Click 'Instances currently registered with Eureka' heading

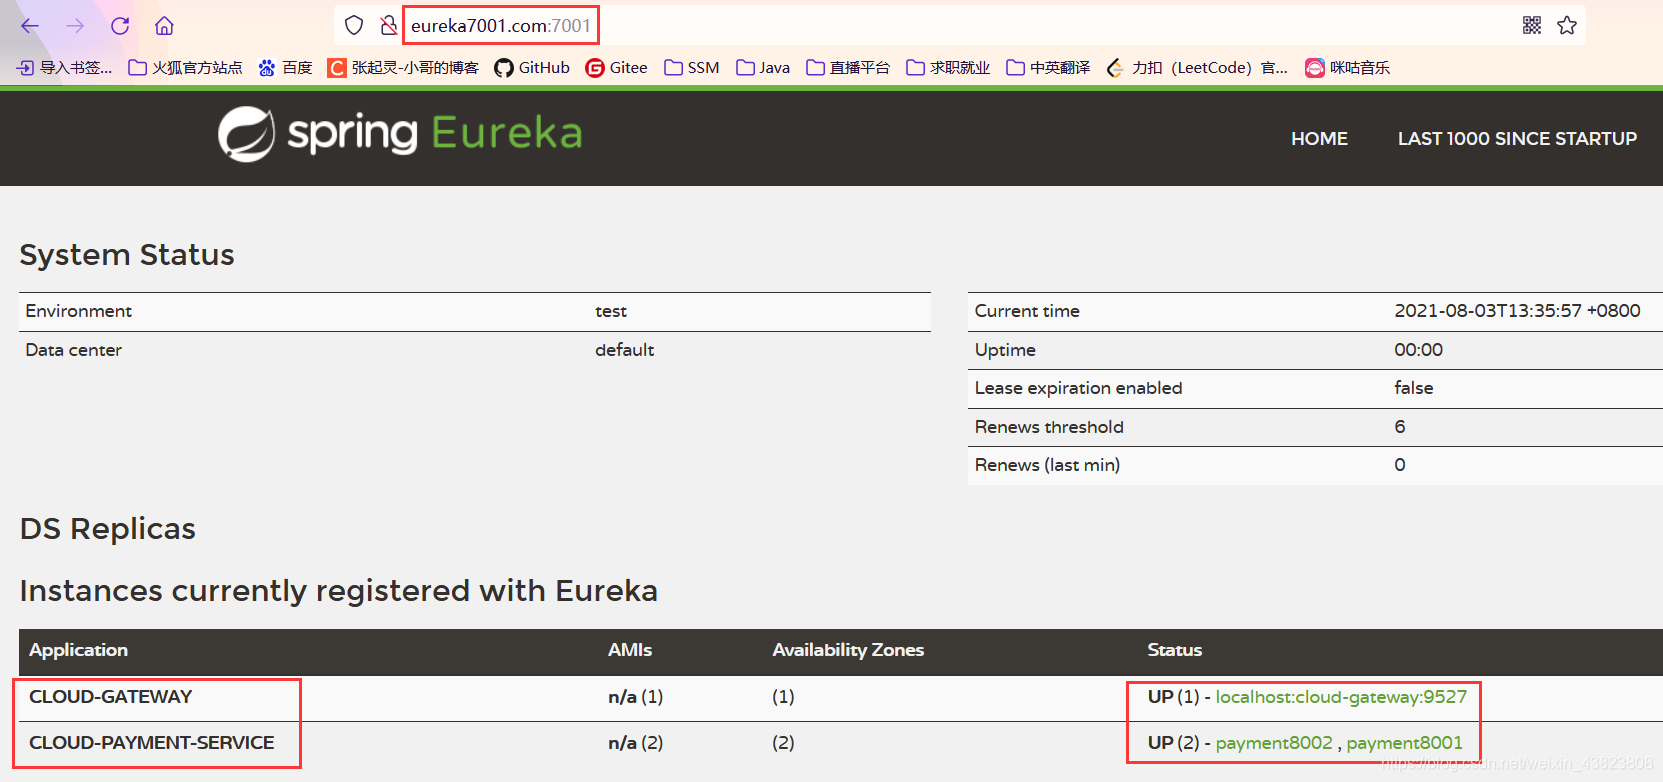pos(339,591)
